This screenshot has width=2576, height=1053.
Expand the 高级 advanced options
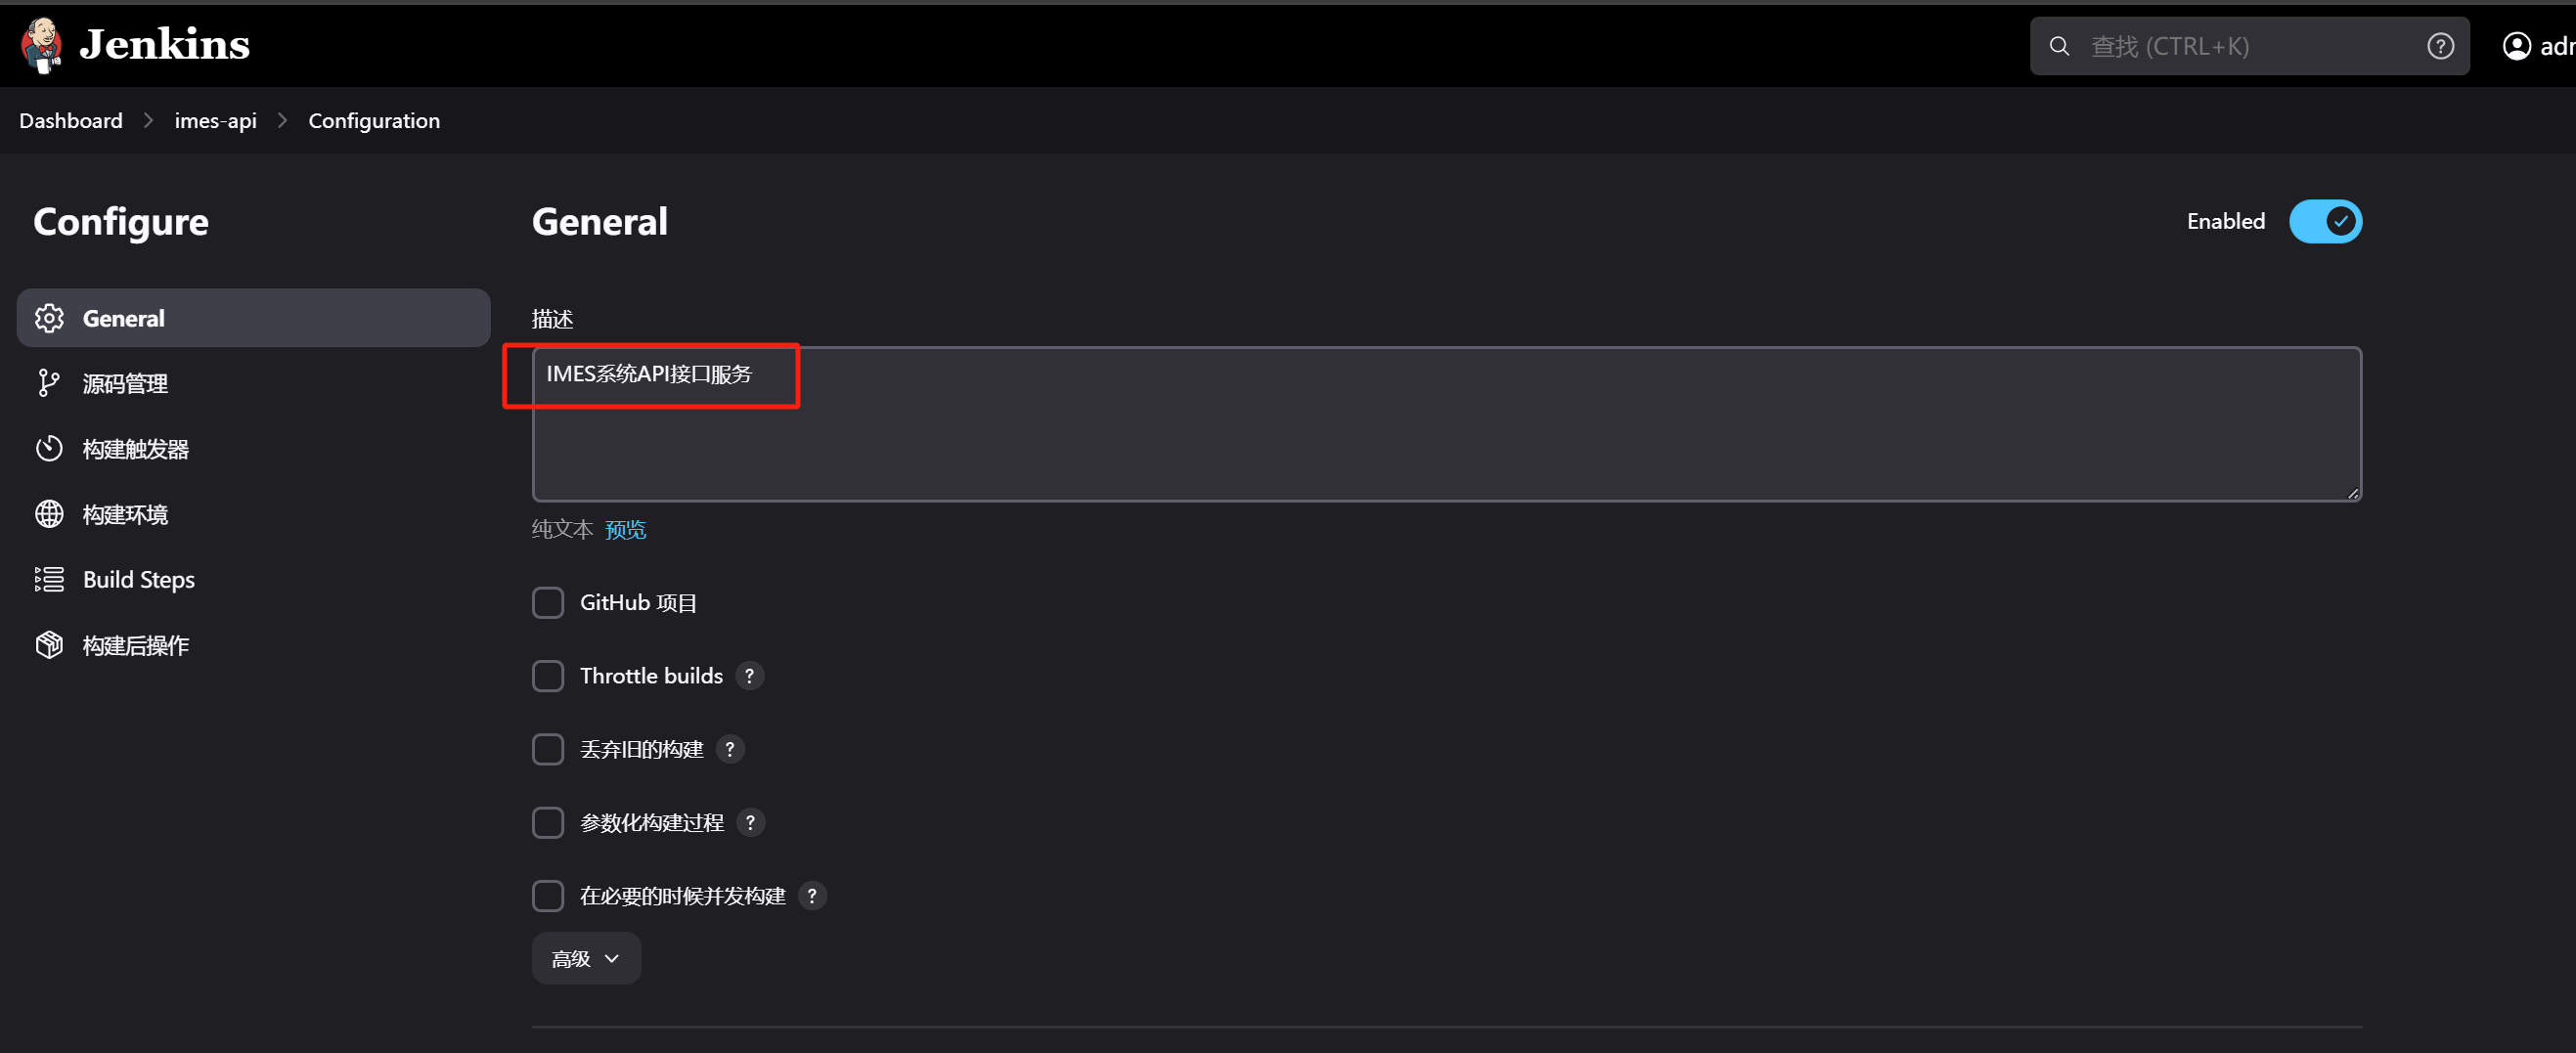click(586, 959)
